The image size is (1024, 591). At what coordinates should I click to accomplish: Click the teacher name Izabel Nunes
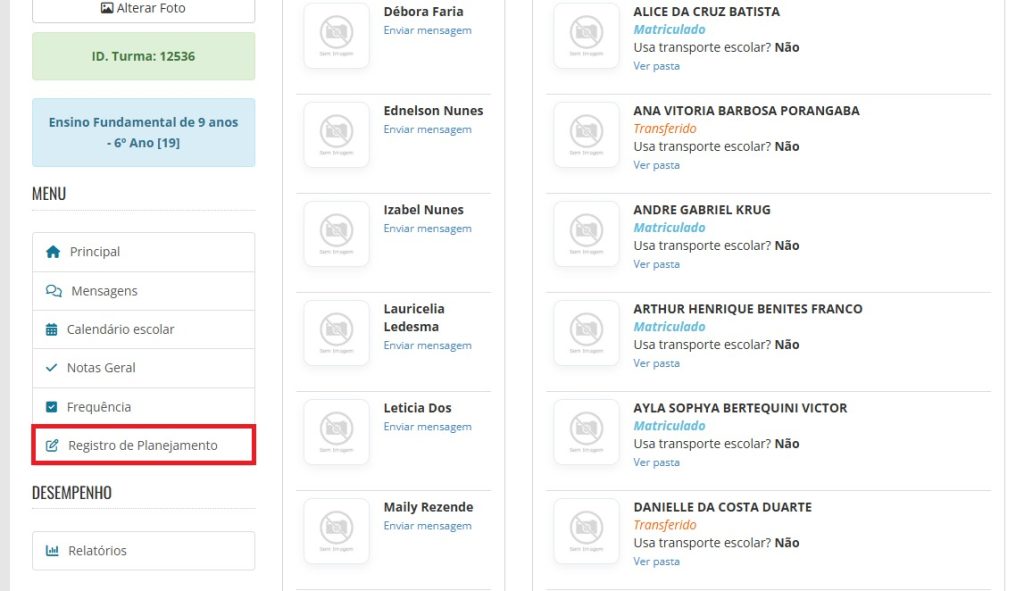tap(423, 210)
